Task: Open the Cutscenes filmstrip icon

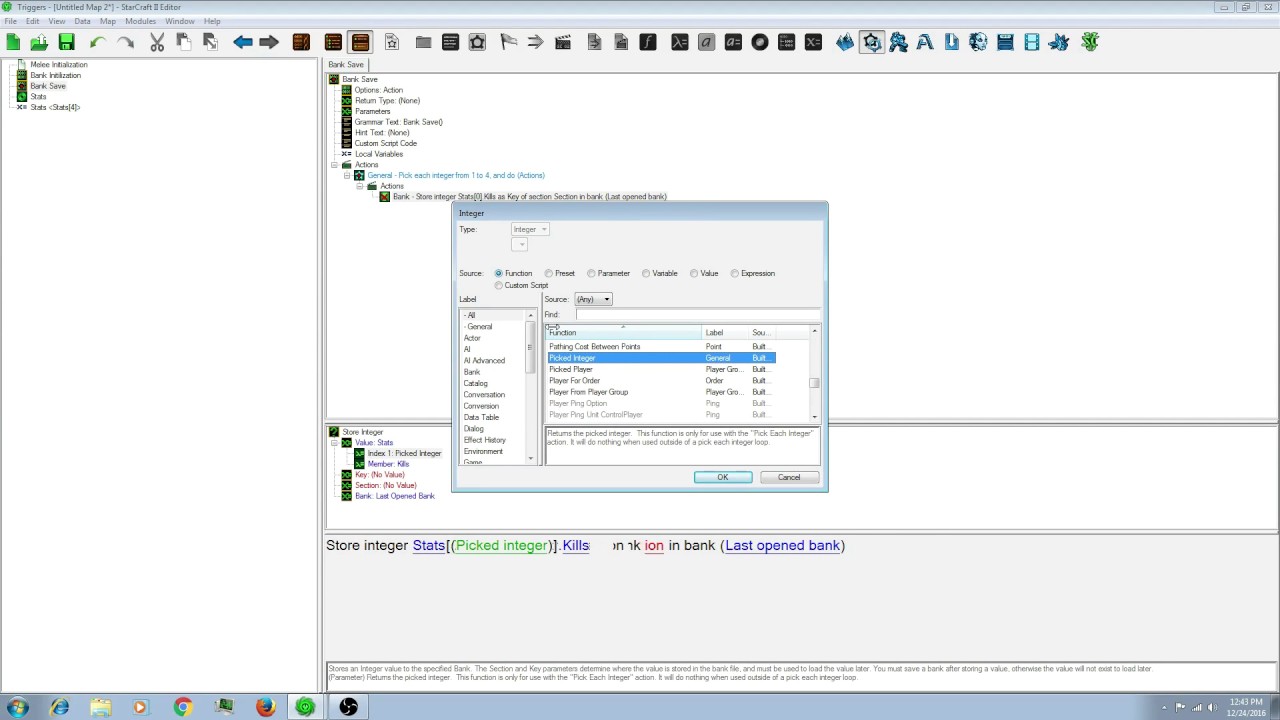Action: click(x=1032, y=42)
